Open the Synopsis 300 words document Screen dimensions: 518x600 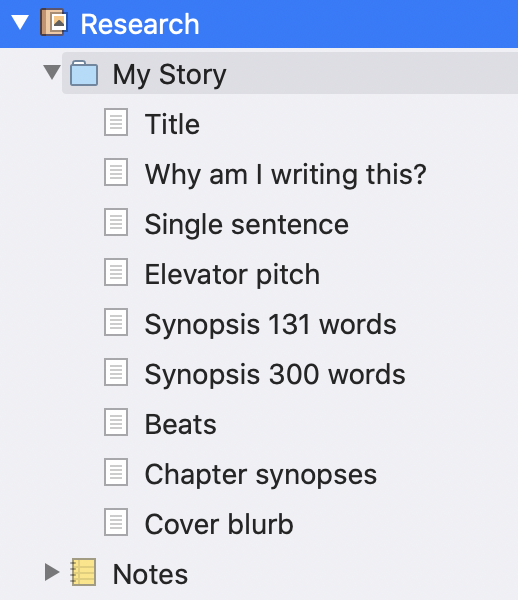275,375
